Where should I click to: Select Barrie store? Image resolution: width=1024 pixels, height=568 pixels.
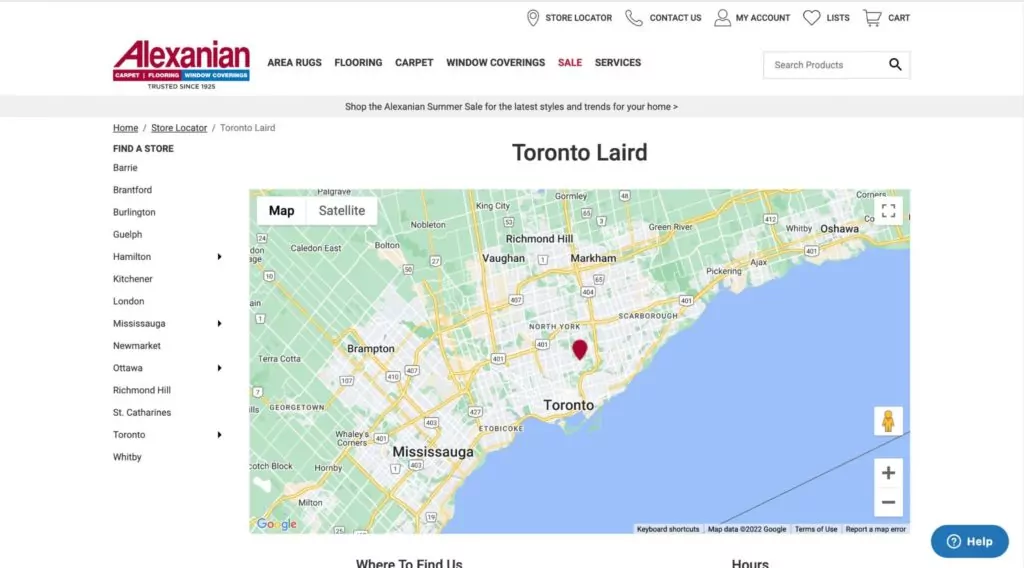click(125, 168)
